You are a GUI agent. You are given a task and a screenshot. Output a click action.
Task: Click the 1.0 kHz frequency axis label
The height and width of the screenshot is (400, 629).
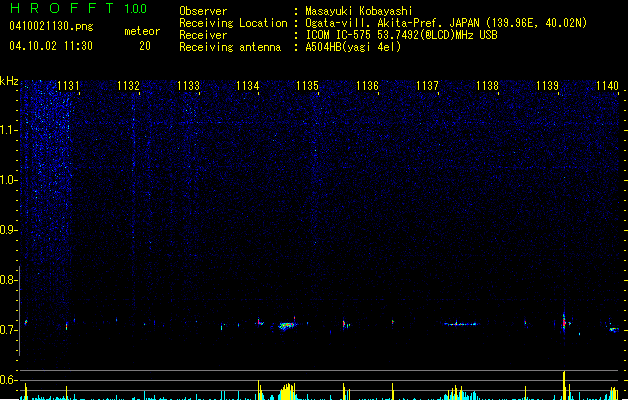[x=8, y=180]
